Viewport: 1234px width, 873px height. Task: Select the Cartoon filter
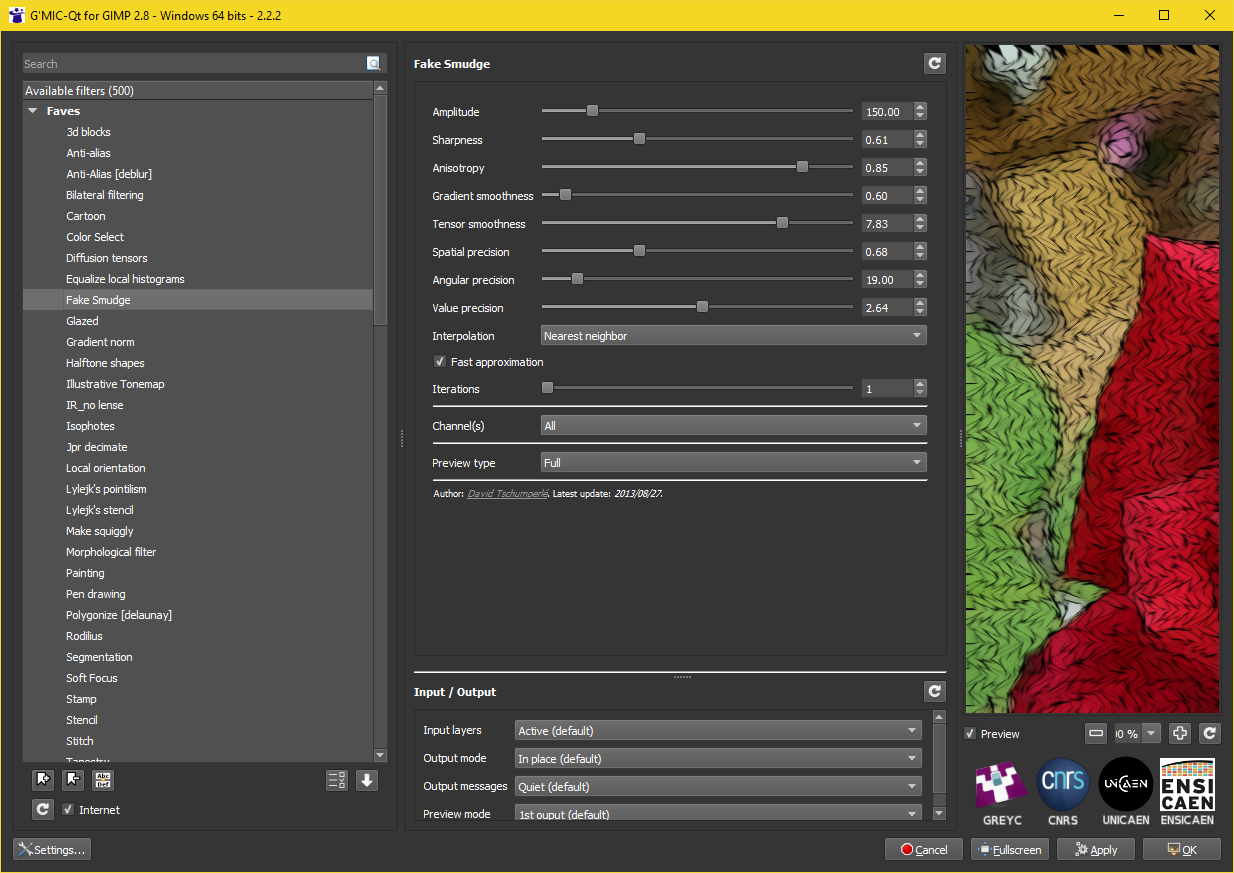click(86, 216)
